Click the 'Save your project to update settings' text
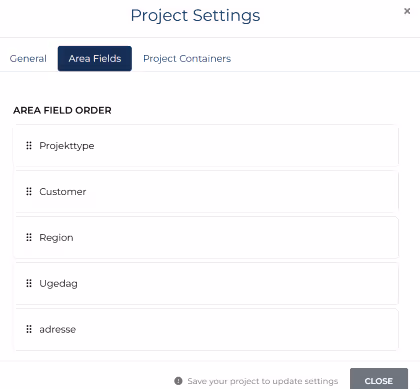The width and height of the screenshot is (420, 389). tap(263, 381)
